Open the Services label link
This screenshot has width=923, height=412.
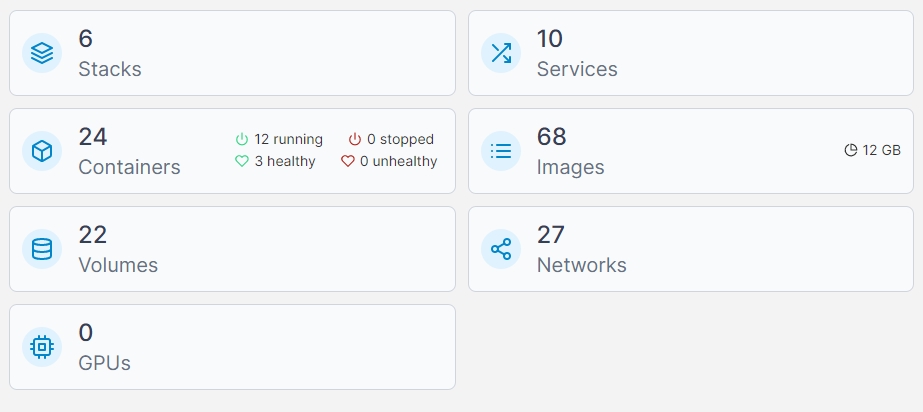pyautogui.click(x=577, y=70)
